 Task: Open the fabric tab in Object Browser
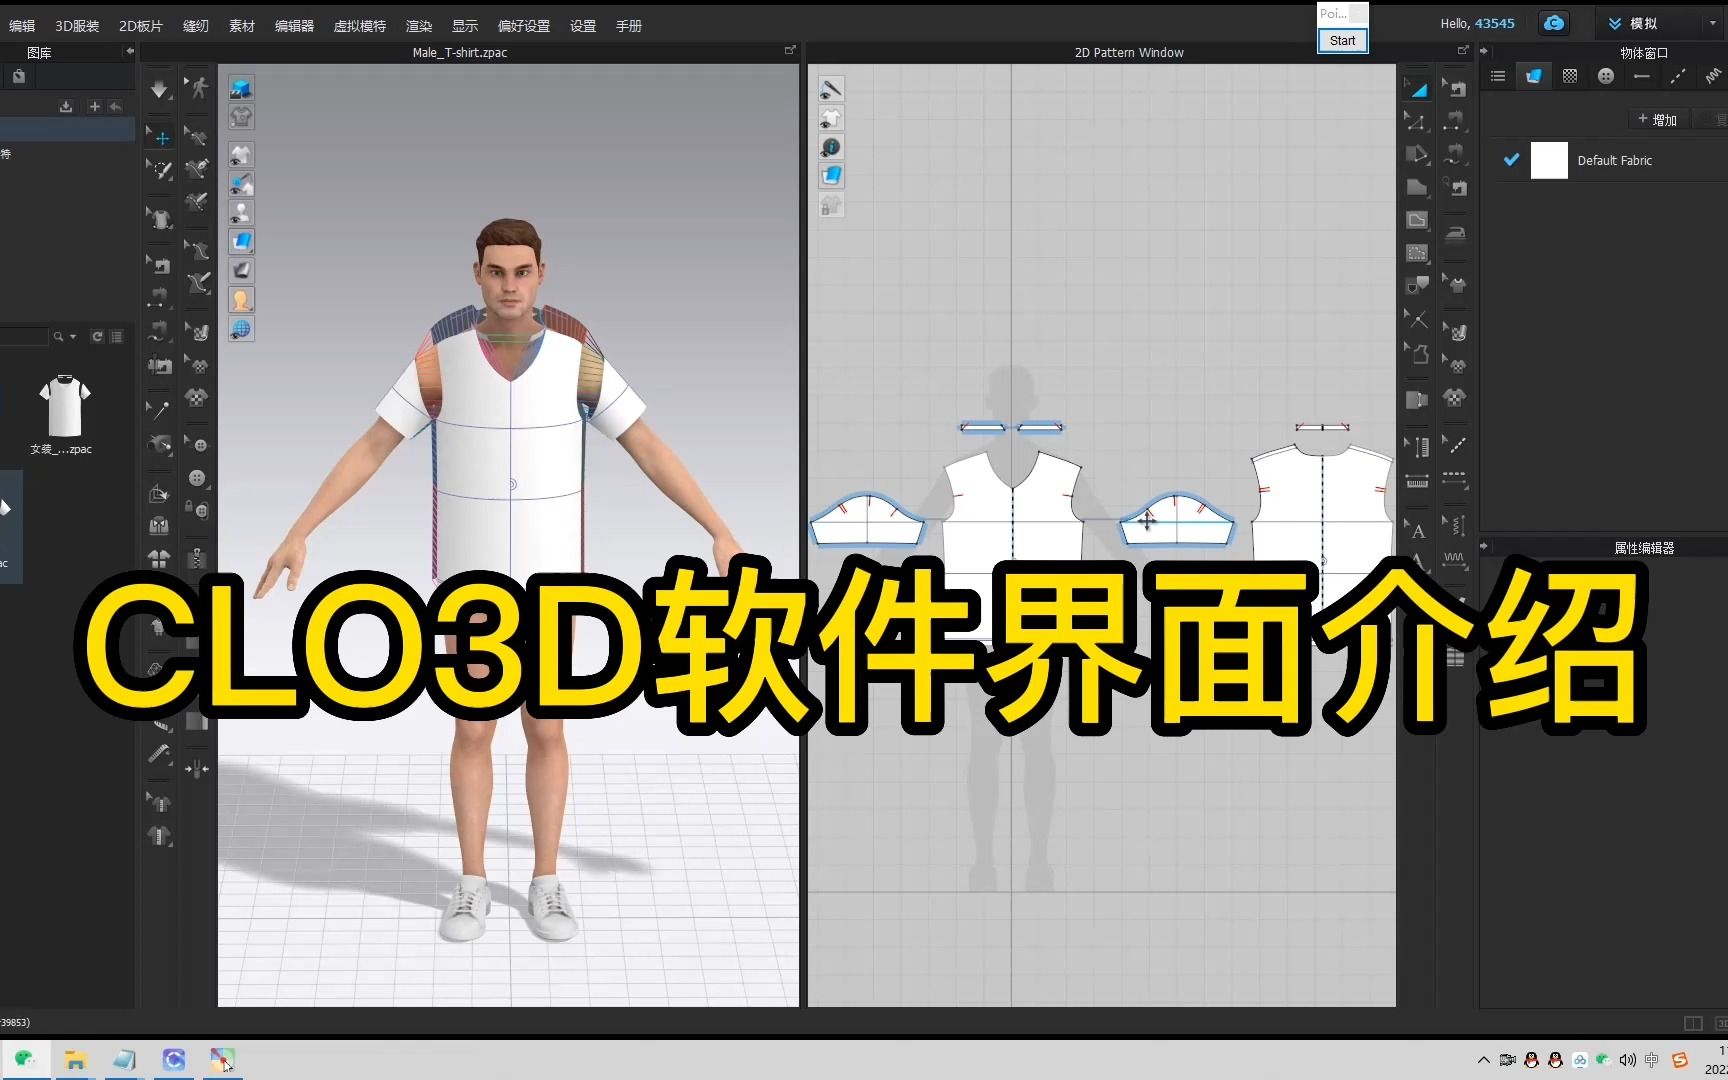(1533, 76)
